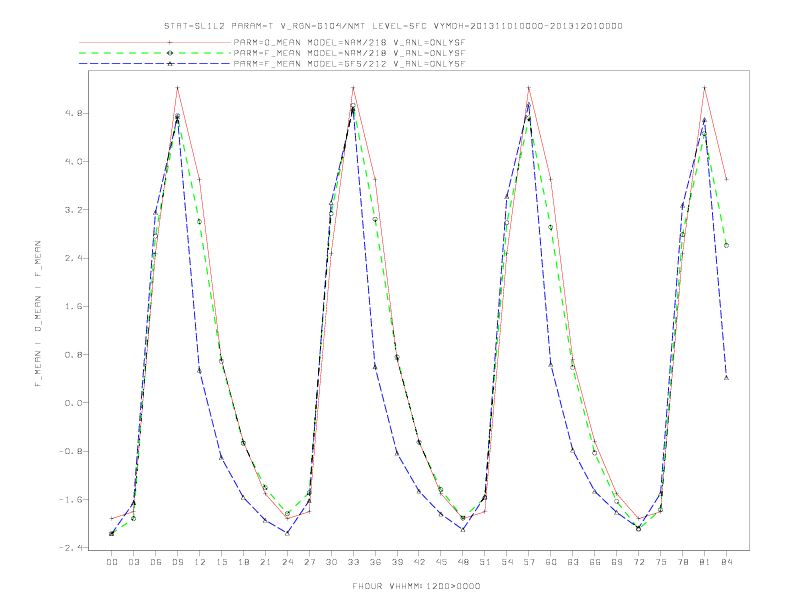Click the 39 forecast hour tick label
792x612 pixels.
coord(397,562)
